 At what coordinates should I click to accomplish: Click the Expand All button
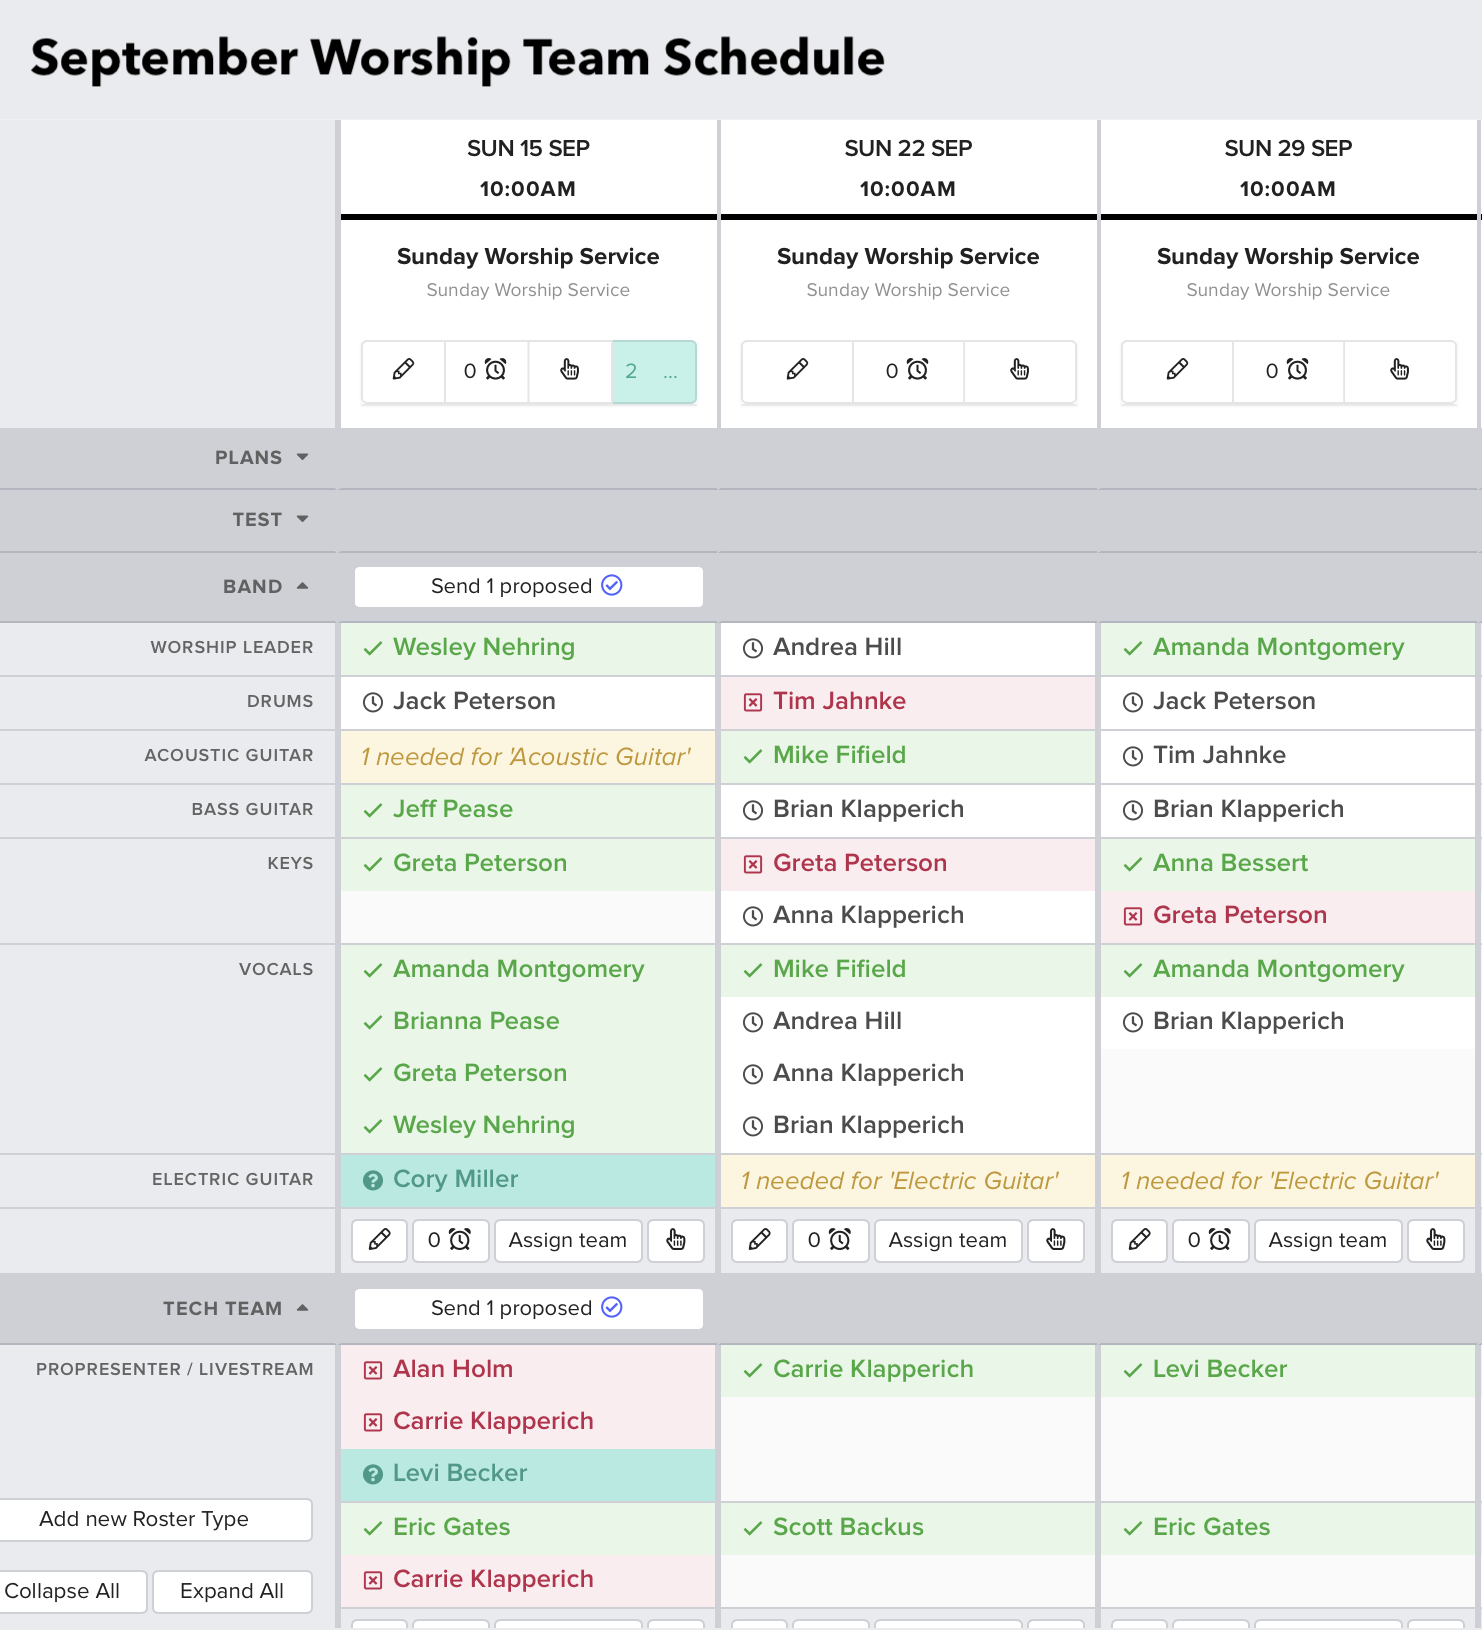(x=232, y=1591)
